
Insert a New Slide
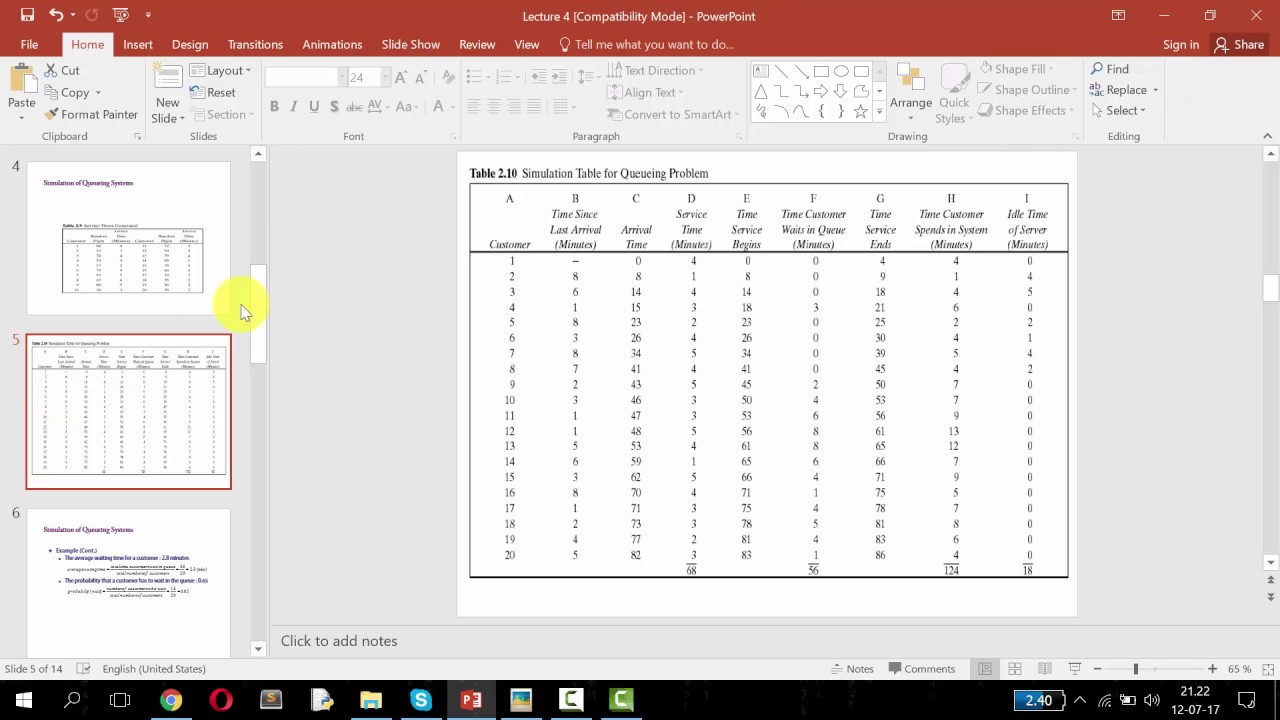167,94
